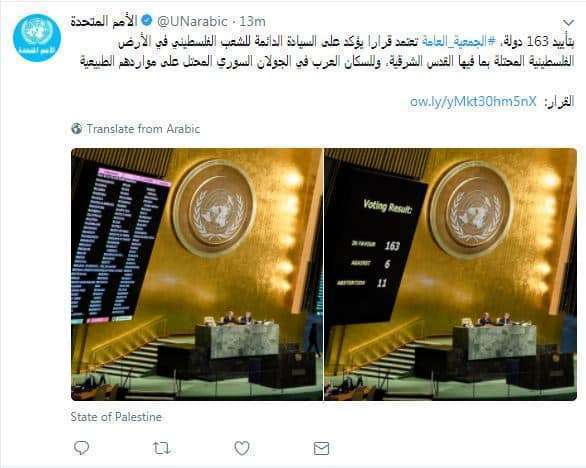Open the tweet options chevron menu
Screen dimensions: 586x468
click(x=568, y=22)
